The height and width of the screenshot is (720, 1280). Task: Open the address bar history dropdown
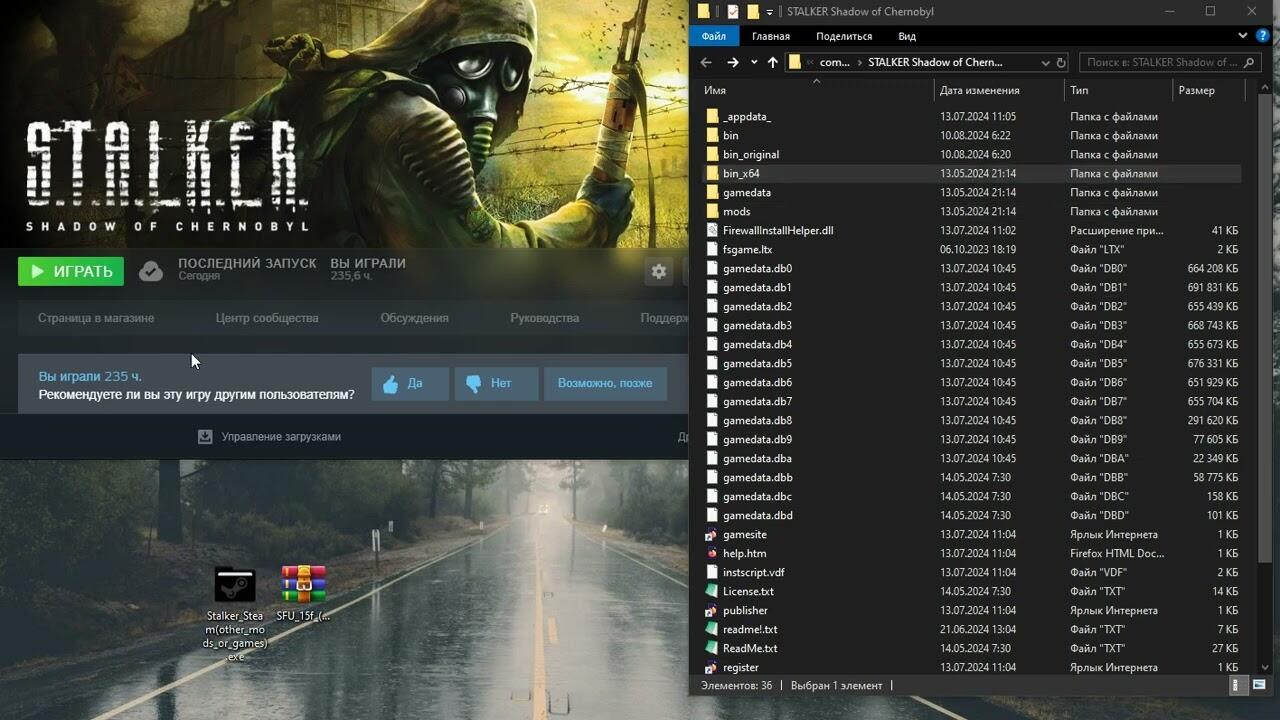(1044, 62)
